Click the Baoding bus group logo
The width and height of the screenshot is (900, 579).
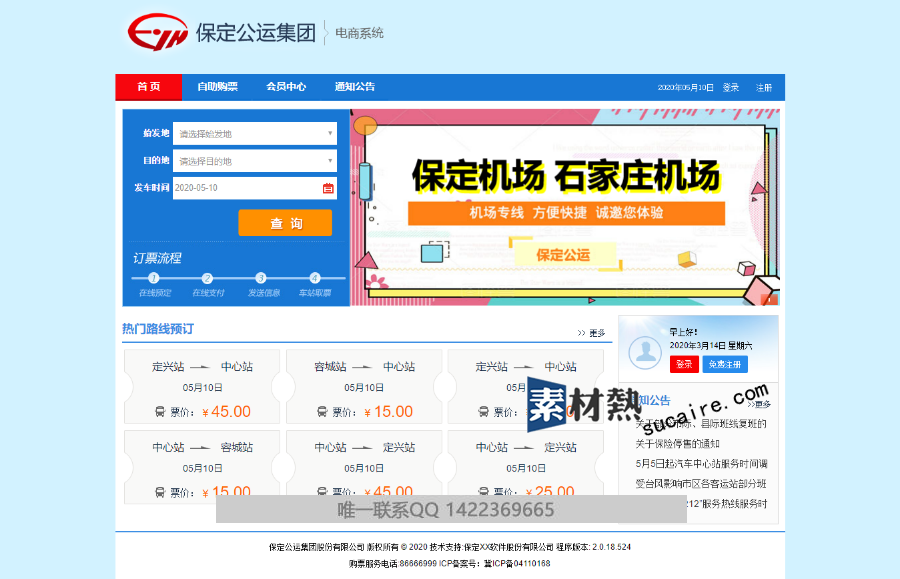click(157, 32)
